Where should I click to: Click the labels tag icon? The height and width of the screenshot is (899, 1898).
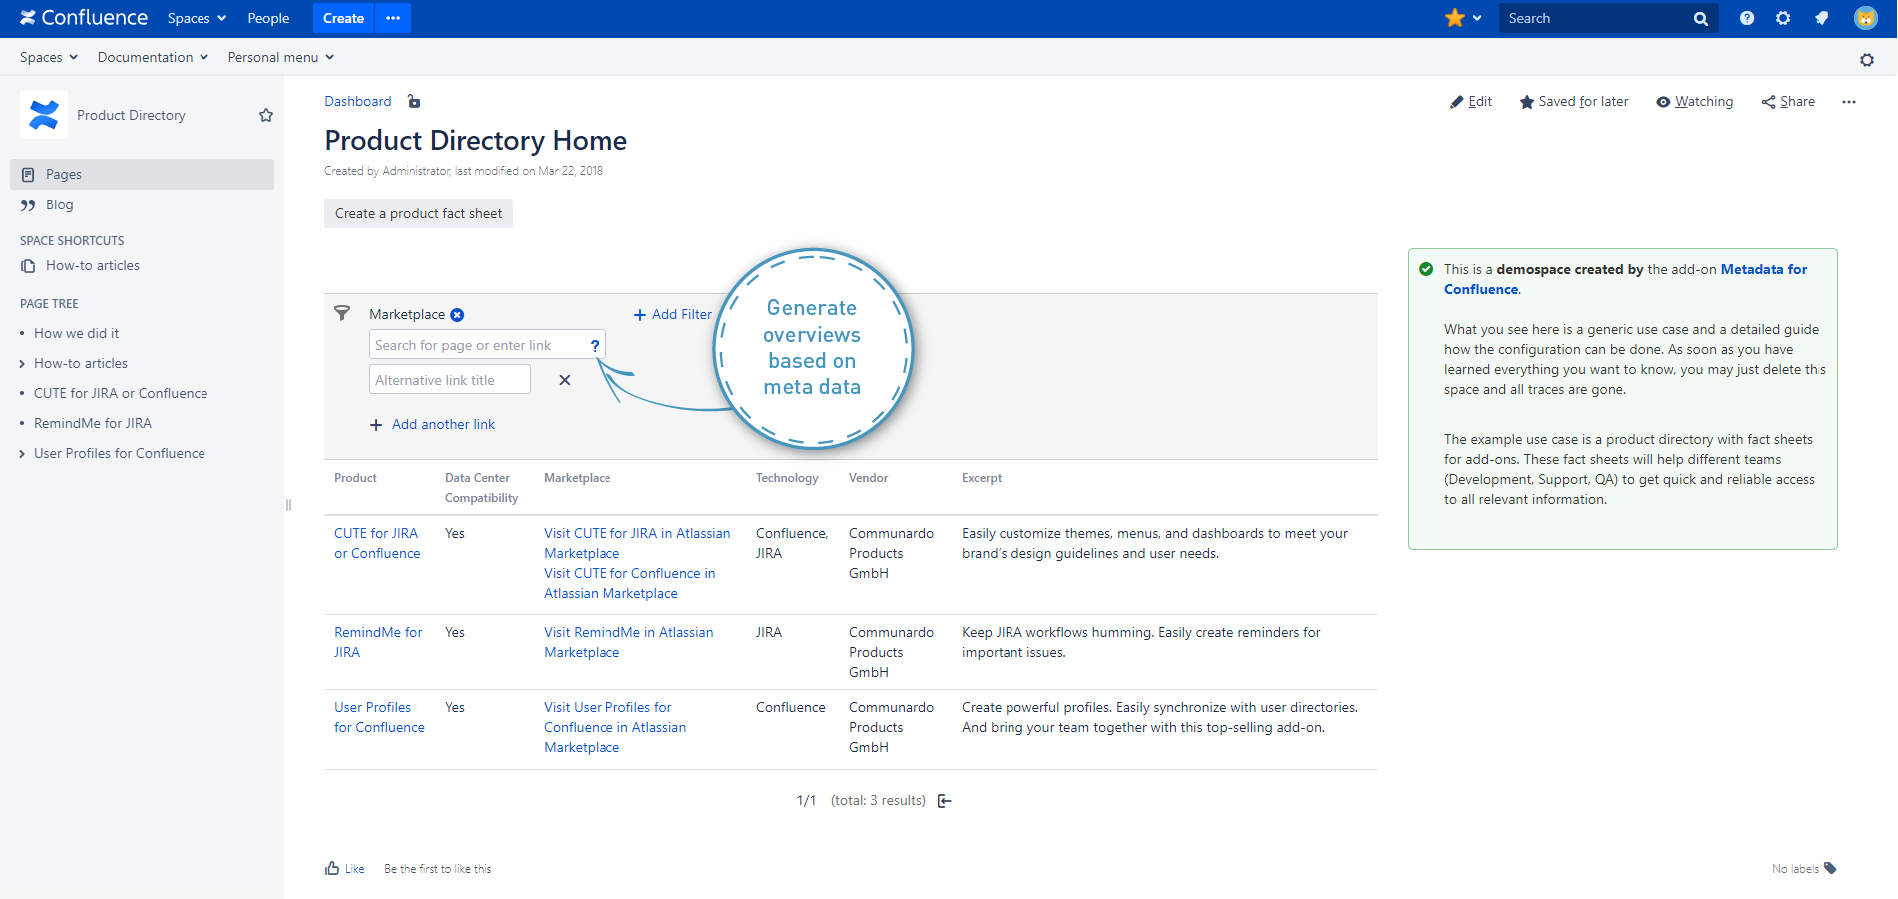[1830, 868]
